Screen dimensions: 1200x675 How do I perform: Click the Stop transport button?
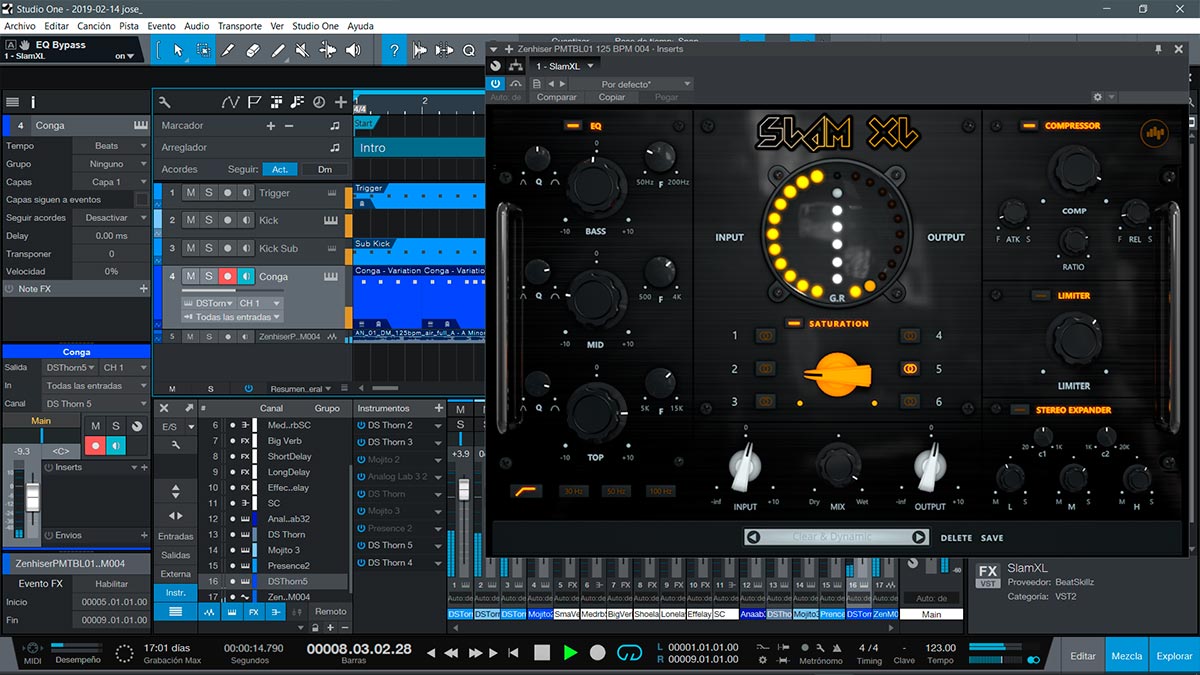click(542, 652)
